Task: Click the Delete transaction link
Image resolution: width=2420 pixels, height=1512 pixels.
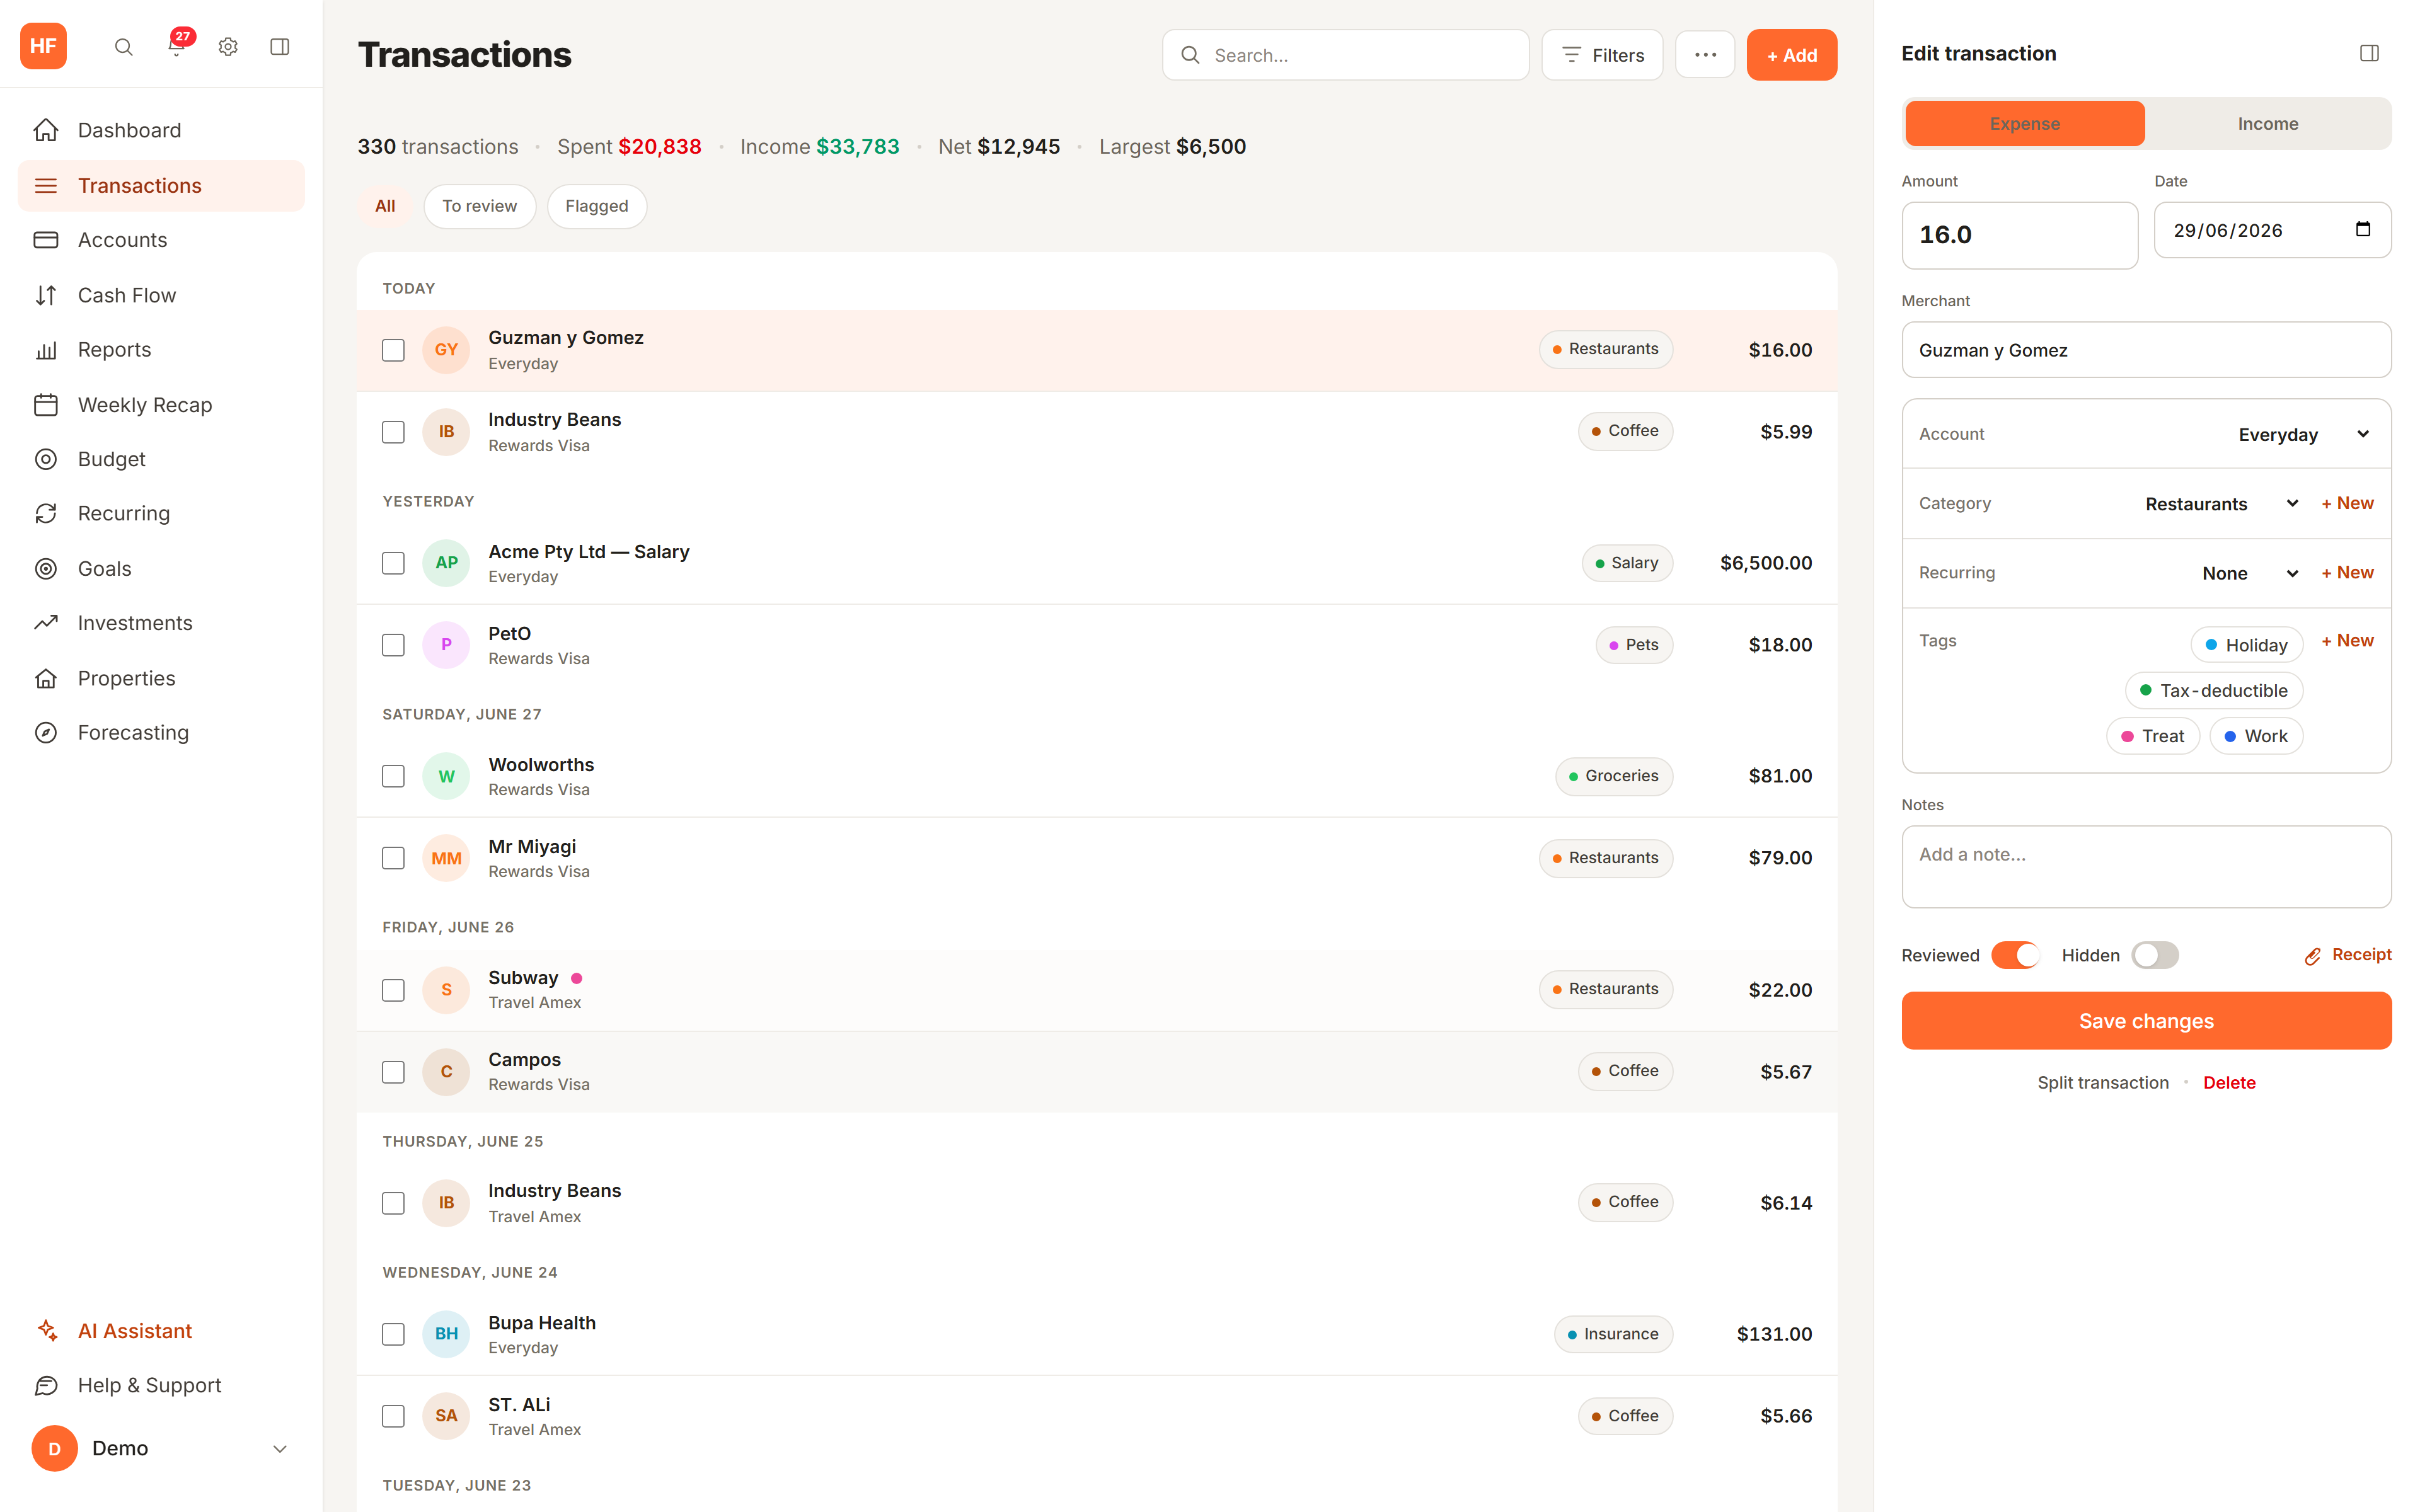Action: coord(2229,1083)
